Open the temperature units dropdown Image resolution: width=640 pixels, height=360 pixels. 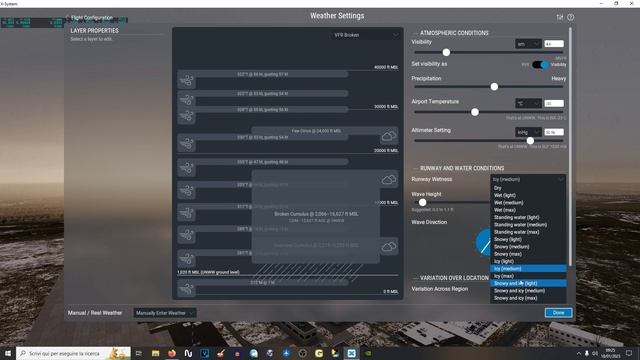coord(528,103)
